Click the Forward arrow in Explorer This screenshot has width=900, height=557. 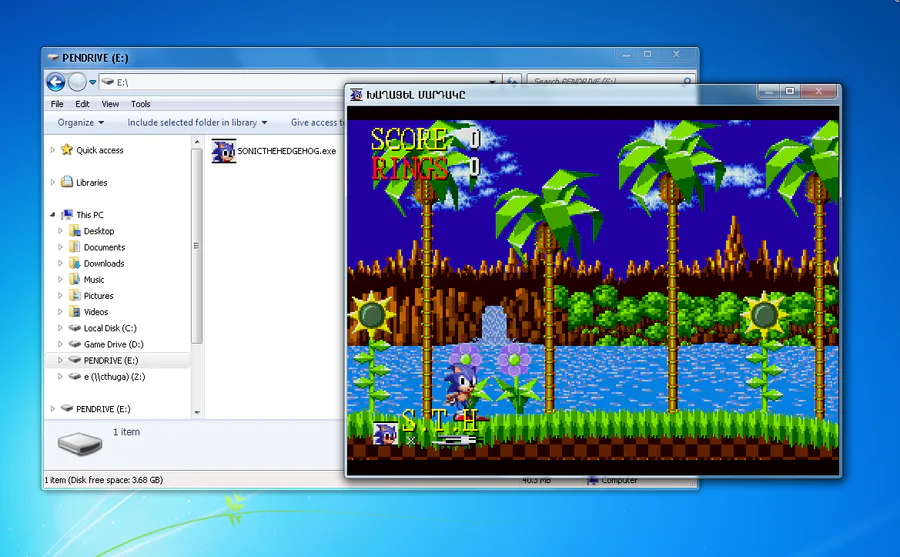tap(77, 82)
